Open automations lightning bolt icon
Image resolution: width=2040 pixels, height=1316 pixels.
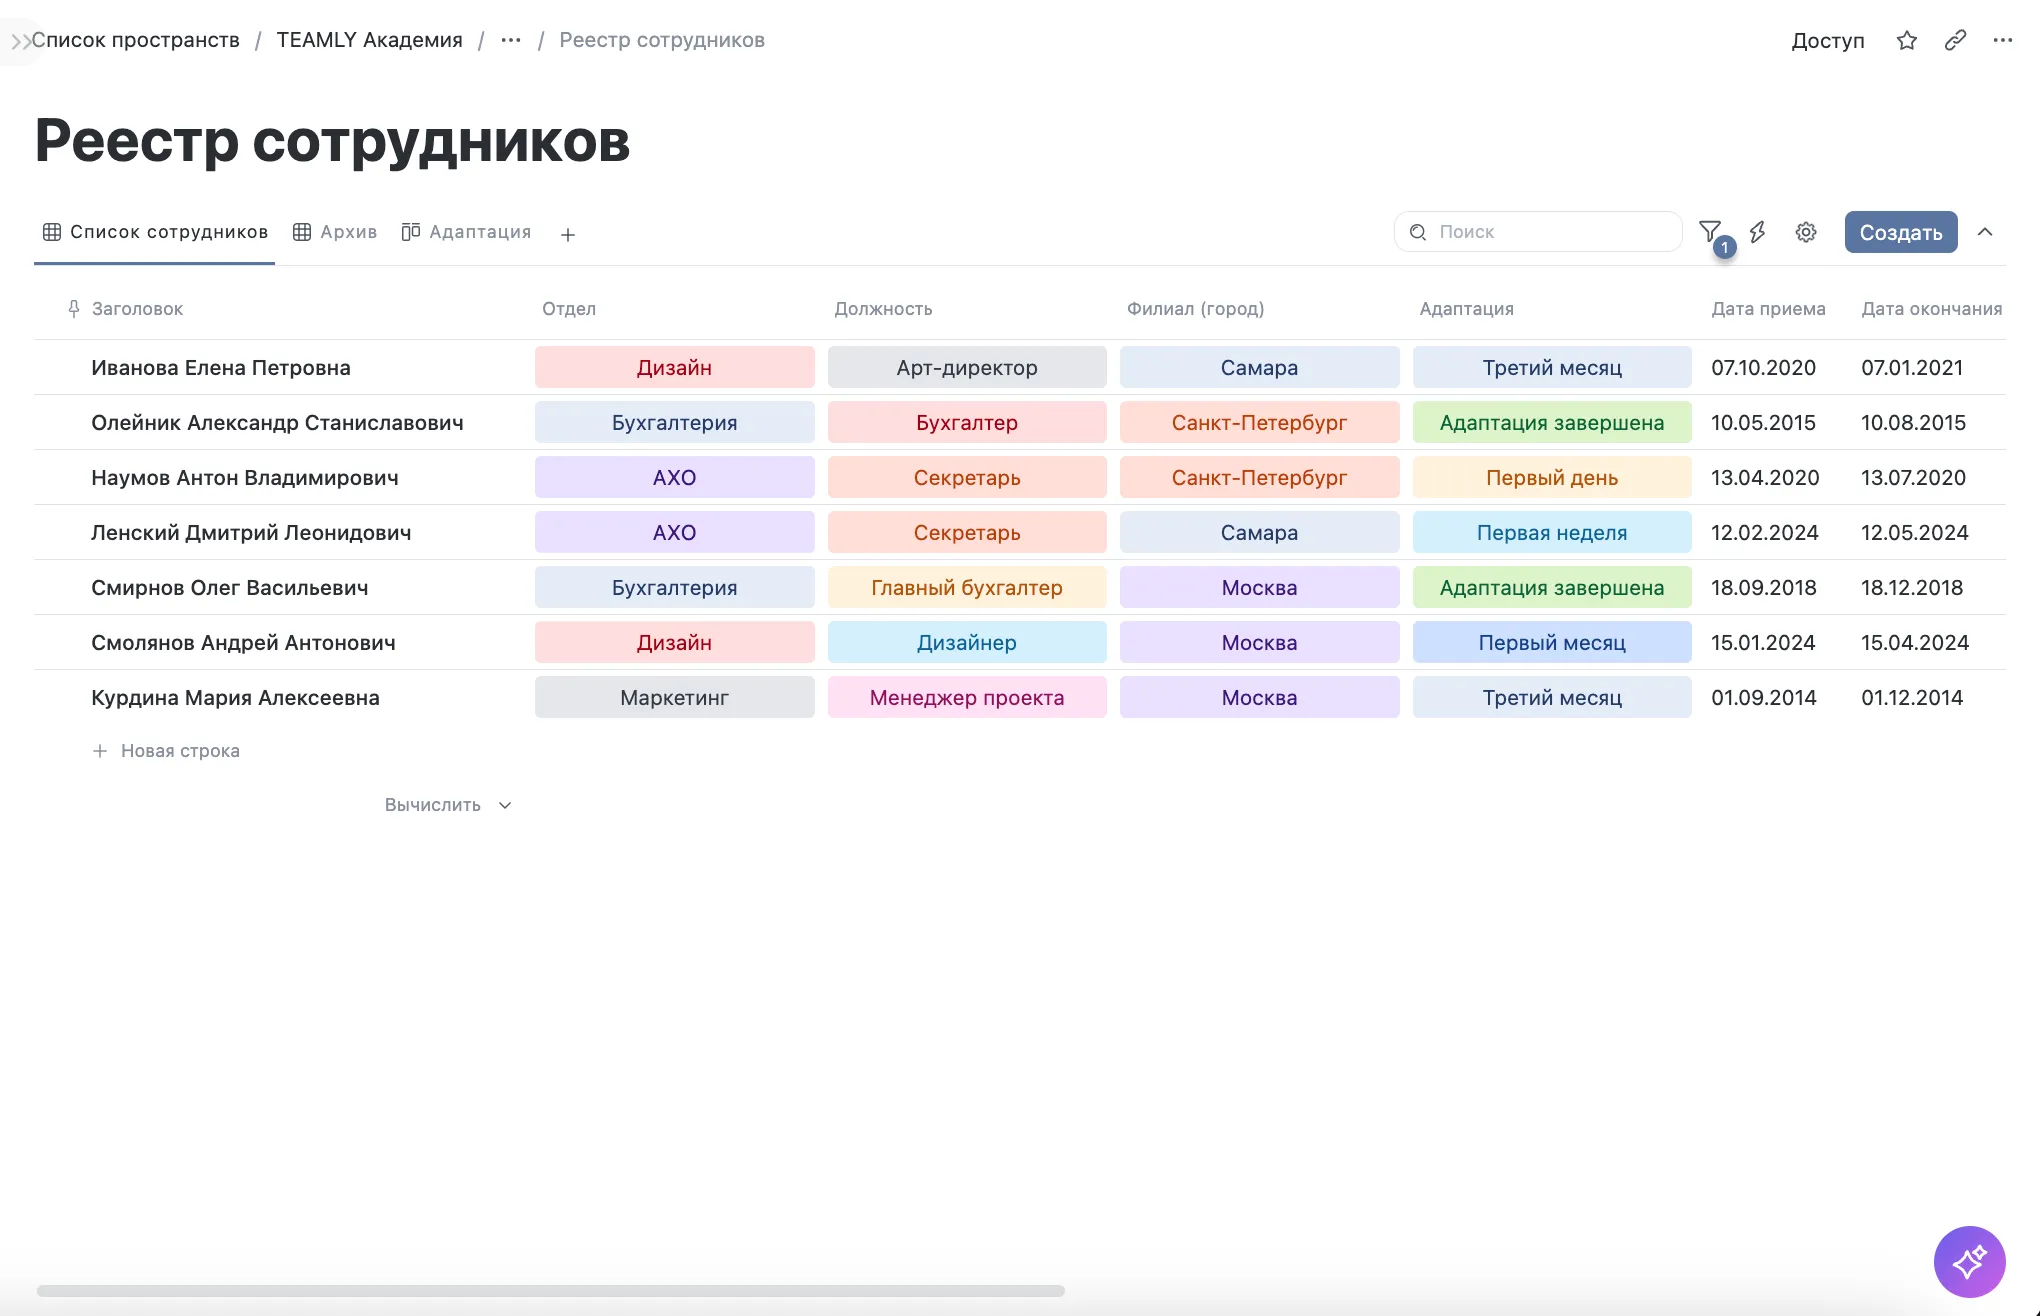click(x=1758, y=232)
